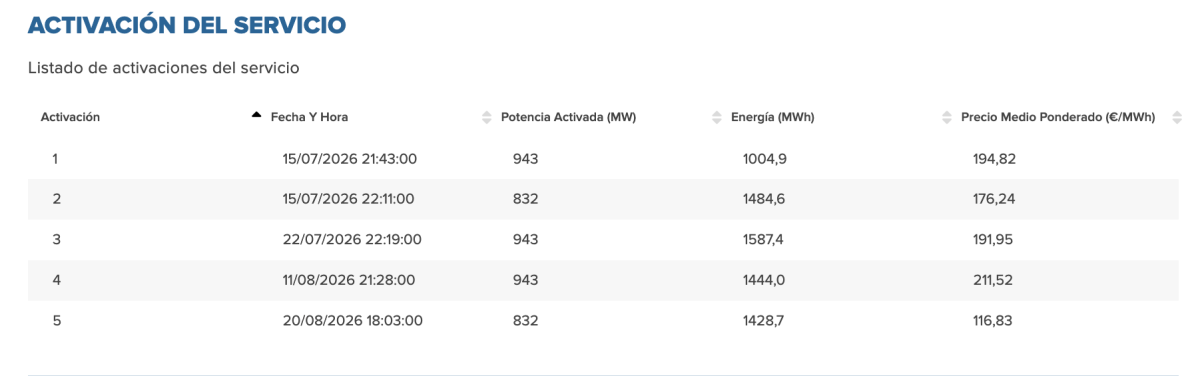Sort by Energía (MWh) header text
Viewport: 1200px width, 378px height.
pyautogui.click(x=772, y=117)
